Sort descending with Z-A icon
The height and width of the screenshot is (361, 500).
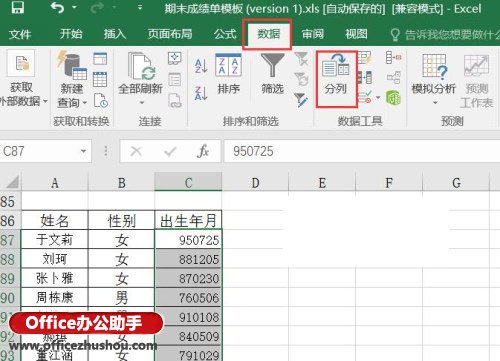(201, 93)
